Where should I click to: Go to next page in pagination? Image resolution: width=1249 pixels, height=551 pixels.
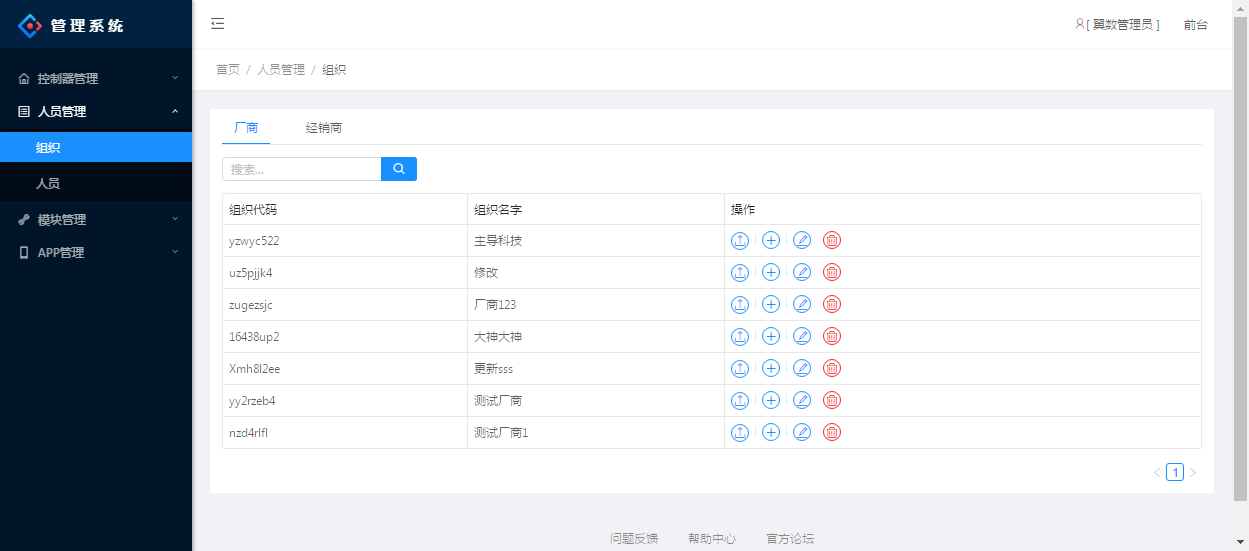click(x=1192, y=472)
